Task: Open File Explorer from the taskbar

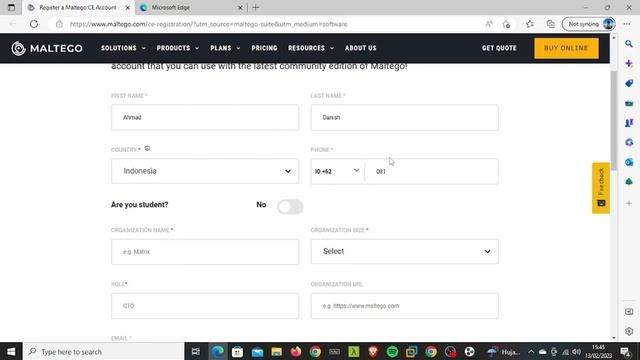Action: coord(277,351)
